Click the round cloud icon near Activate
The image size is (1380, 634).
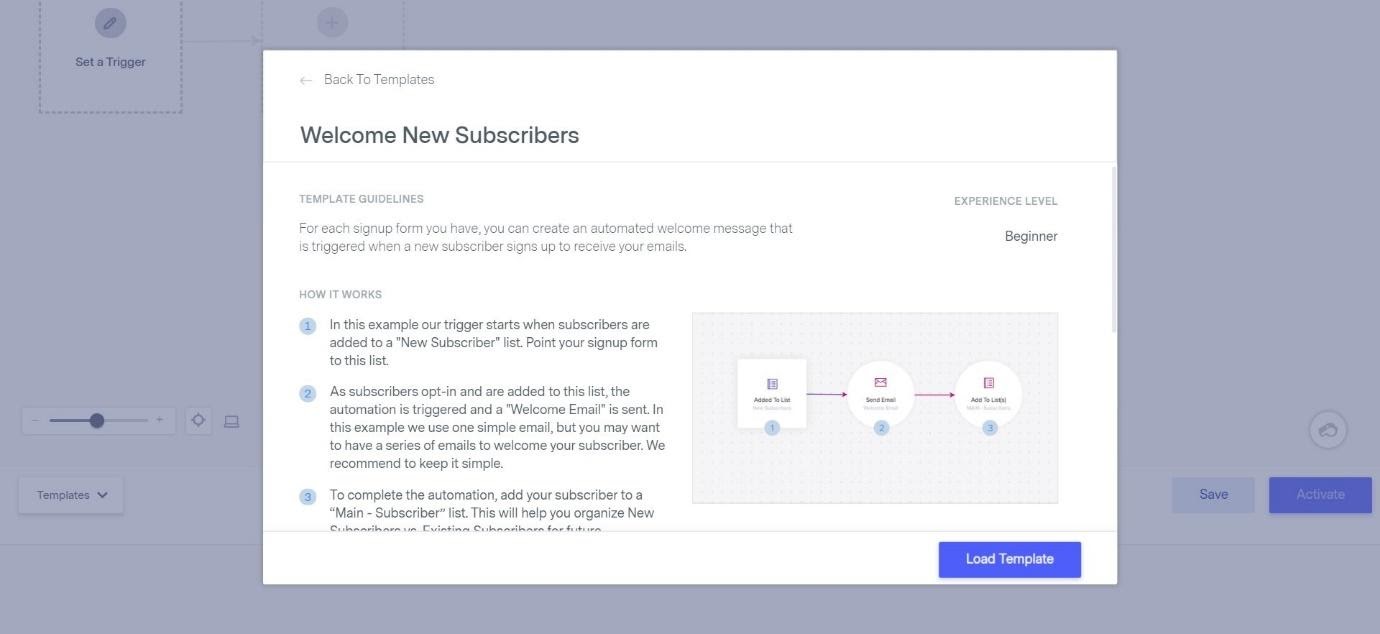(1328, 430)
